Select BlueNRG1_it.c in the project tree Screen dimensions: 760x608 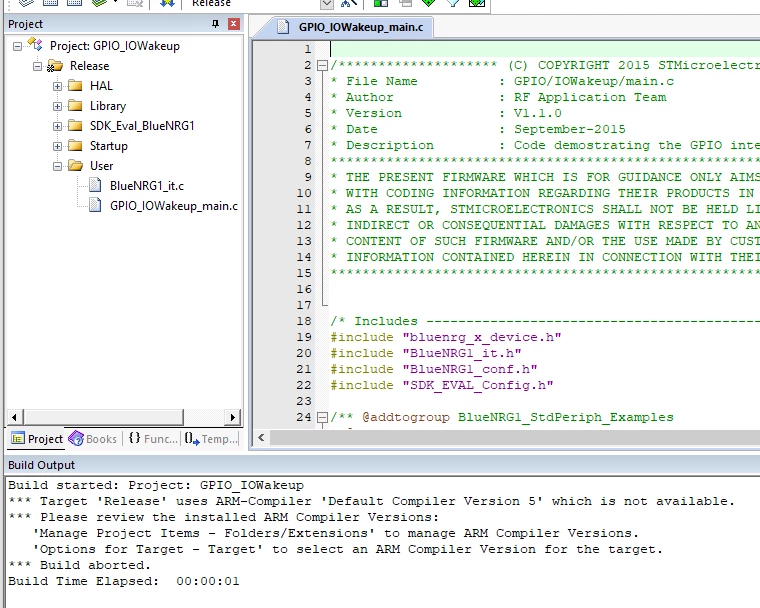[x=147, y=186]
